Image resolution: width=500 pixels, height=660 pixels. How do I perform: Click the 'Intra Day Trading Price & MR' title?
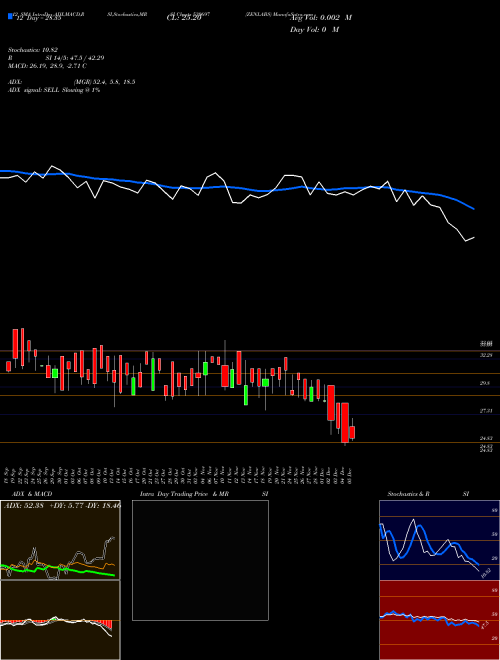pos(184,494)
